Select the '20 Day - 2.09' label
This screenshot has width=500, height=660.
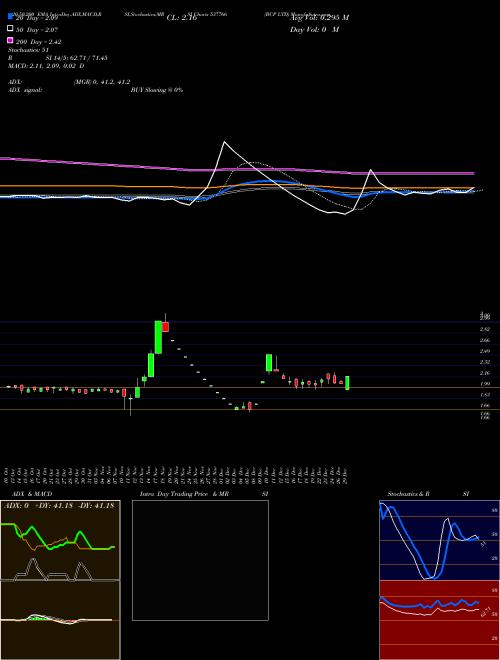click(36, 18)
